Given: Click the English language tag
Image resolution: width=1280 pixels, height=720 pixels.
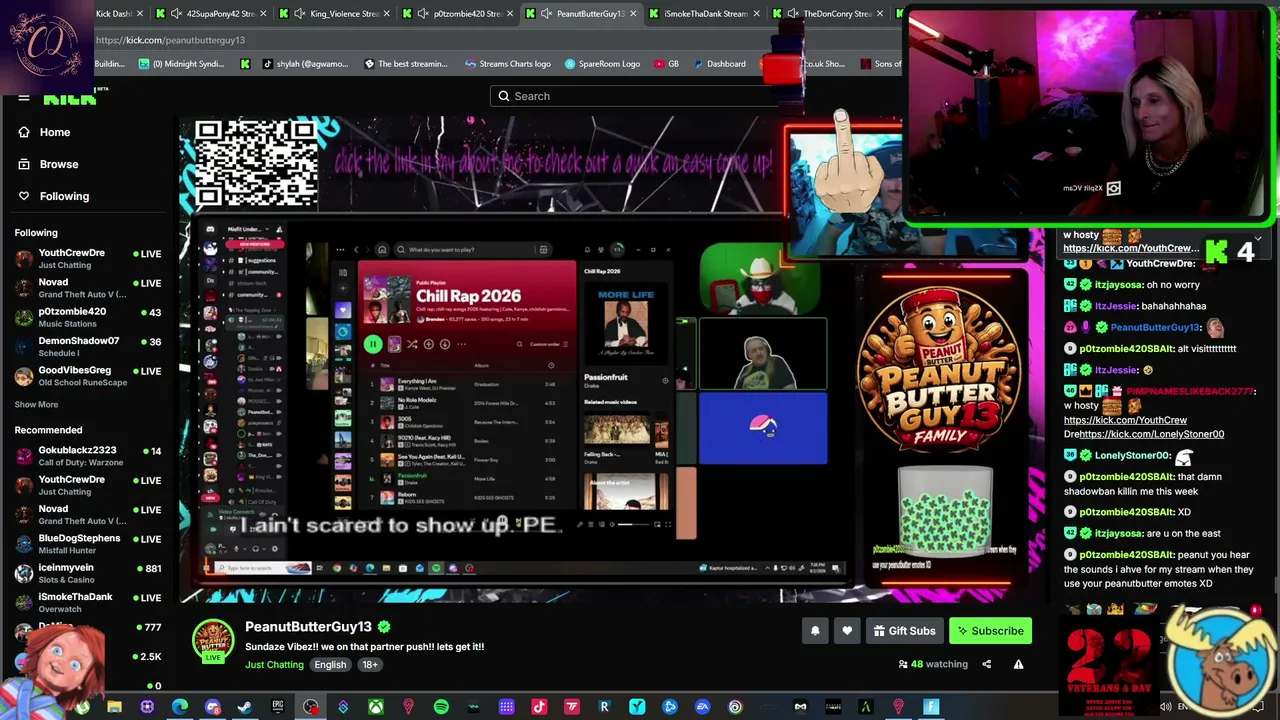Looking at the screenshot, I should tap(330, 665).
